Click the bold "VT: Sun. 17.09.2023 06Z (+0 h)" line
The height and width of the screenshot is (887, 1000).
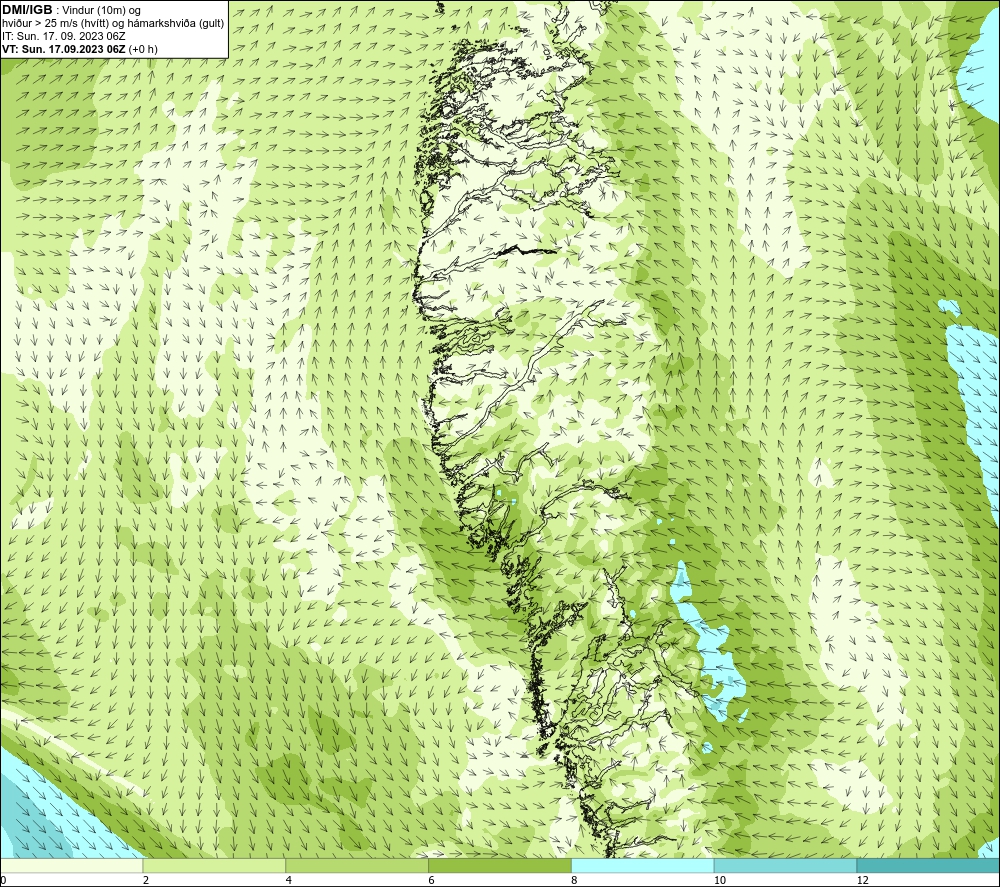pos(80,49)
